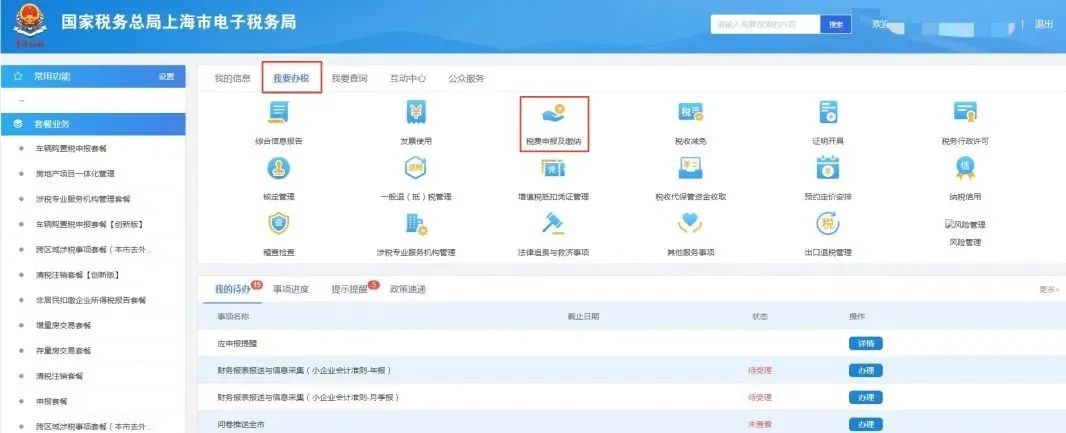This screenshot has width=1066, height=433.
Task: Select the 税收减免 icon
Action: [690, 114]
